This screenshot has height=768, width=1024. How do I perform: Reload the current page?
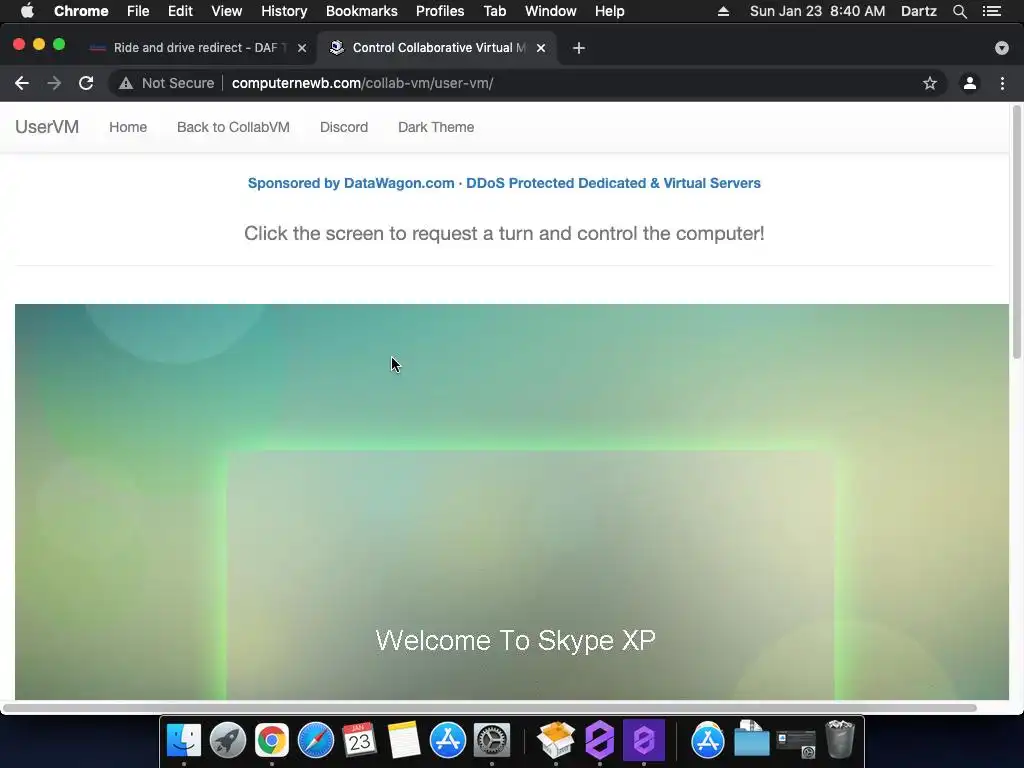point(86,83)
